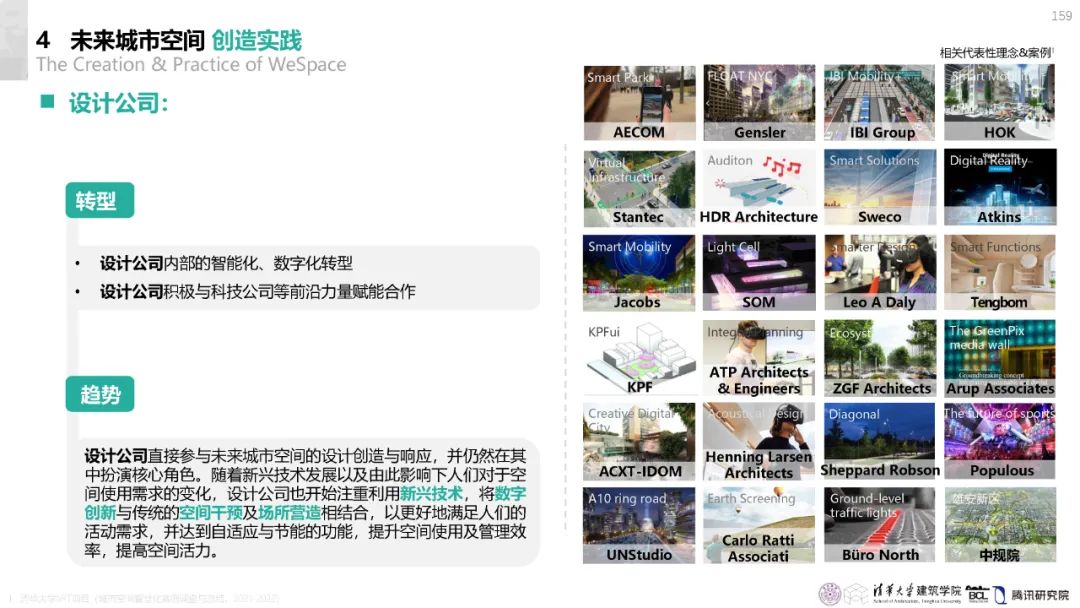Click the bullet about 科技公司等前沿力量赋能合作
The height and width of the screenshot is (608, 1080).
[x=258, y=291]
